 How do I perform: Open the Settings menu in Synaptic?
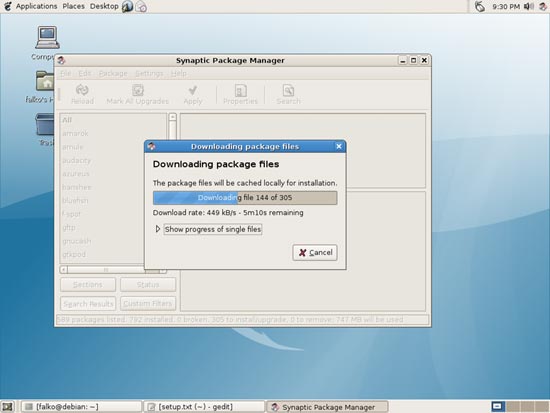[x=149, y=73]
